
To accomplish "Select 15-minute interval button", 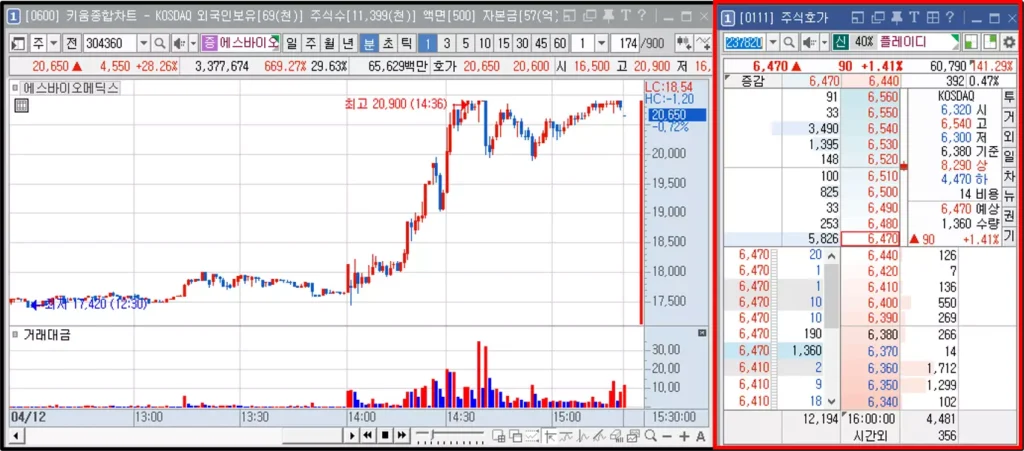I will (x=504, y=44).
